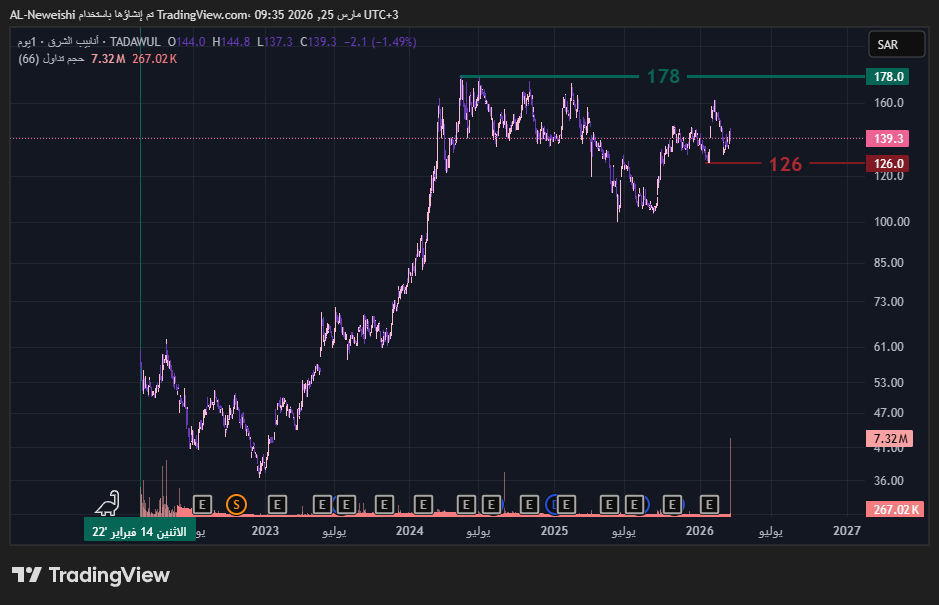Image resolution: width=939 pixels, height=605 pixels.
Task: Click the TradingView logo at the bottom
Action: 91,575
